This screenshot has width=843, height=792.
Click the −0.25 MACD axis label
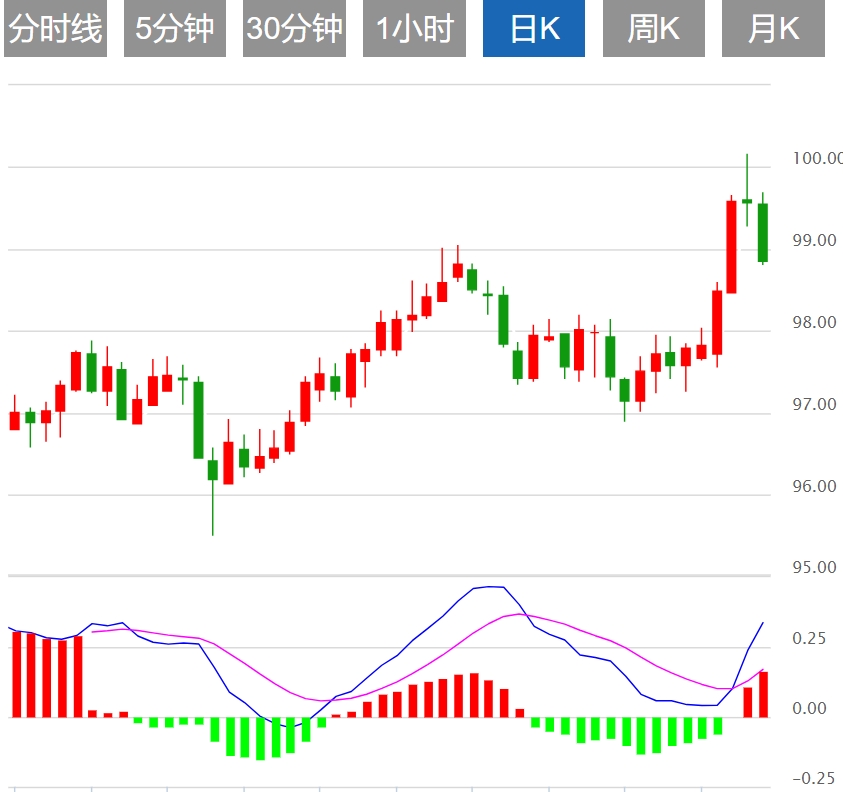tap(812, 778)
